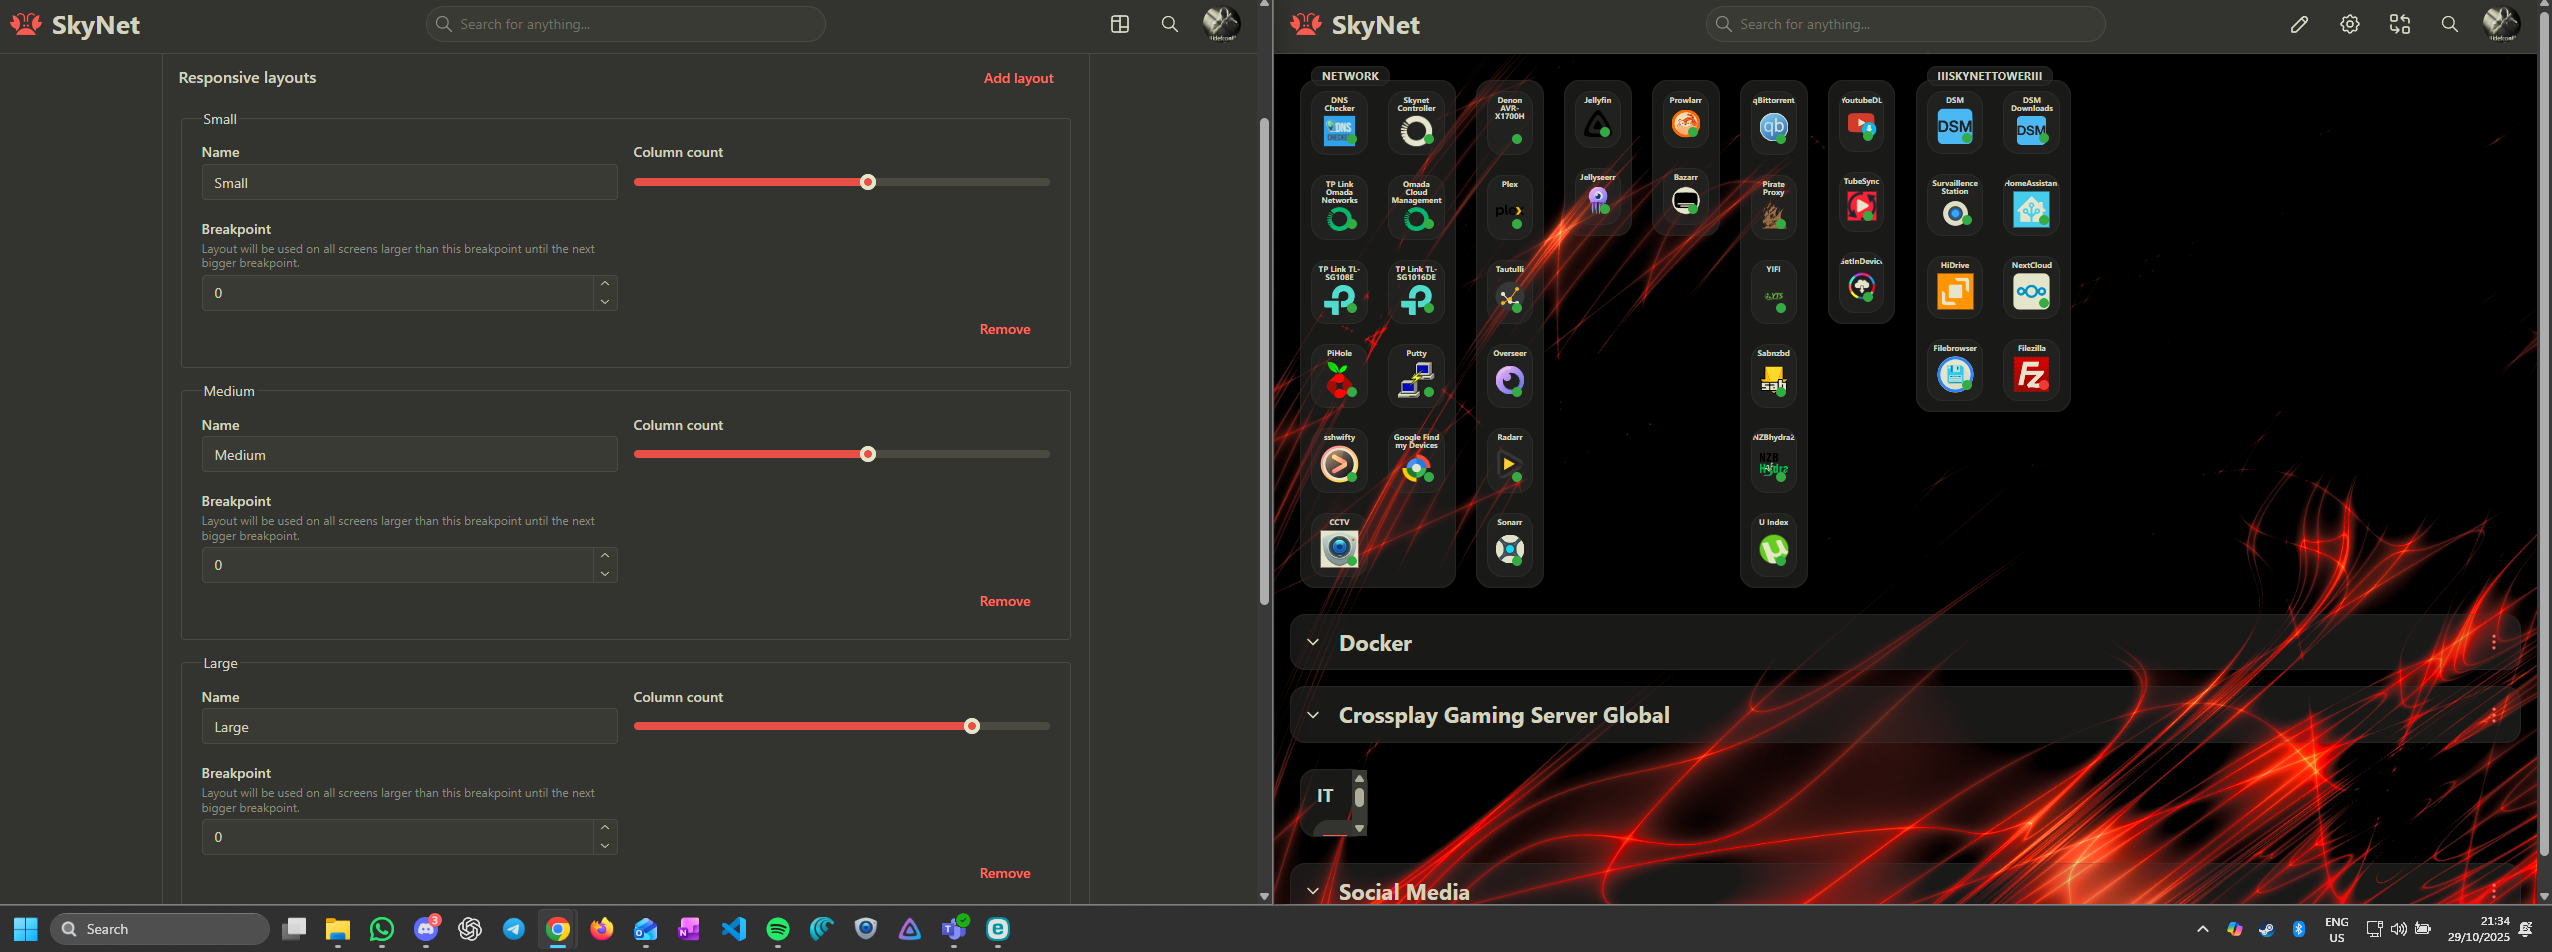Open the sshwifty app tile
The height and width of the screenshot is (952, 2552).
point(1339,460)
